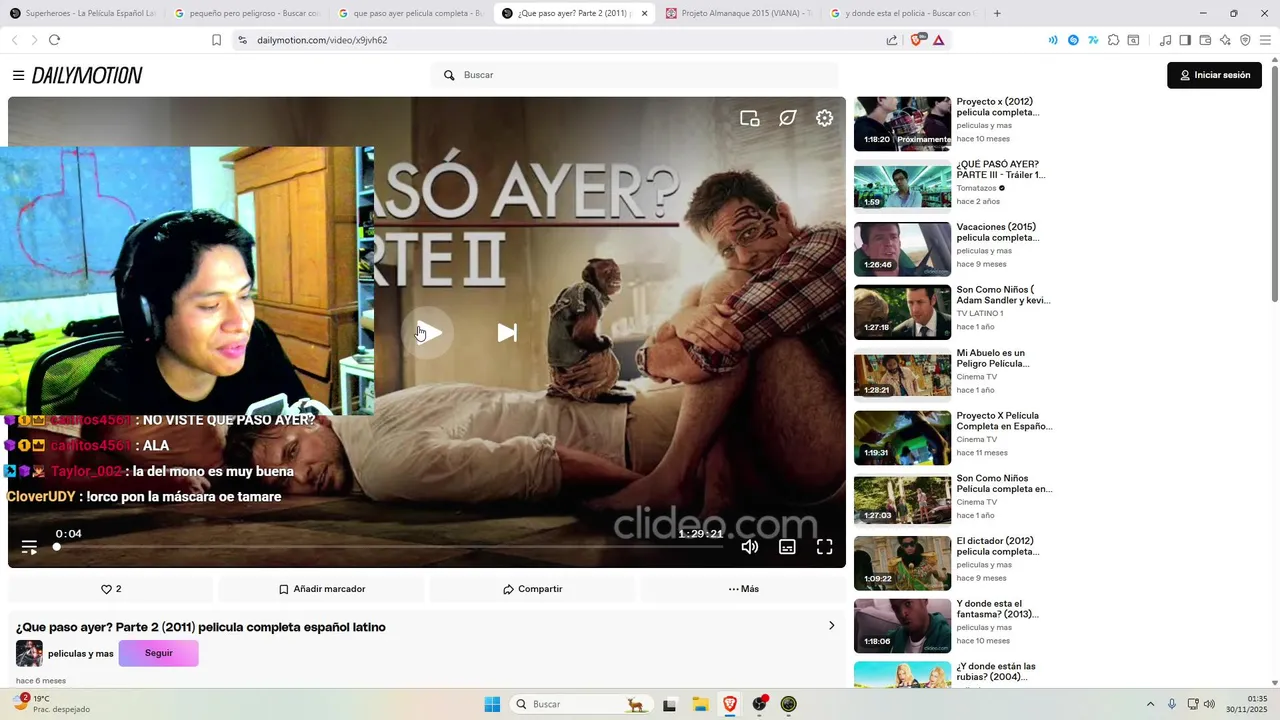Open the Windows Start menu
1280x720 pixels.
[x=492, y=704]
